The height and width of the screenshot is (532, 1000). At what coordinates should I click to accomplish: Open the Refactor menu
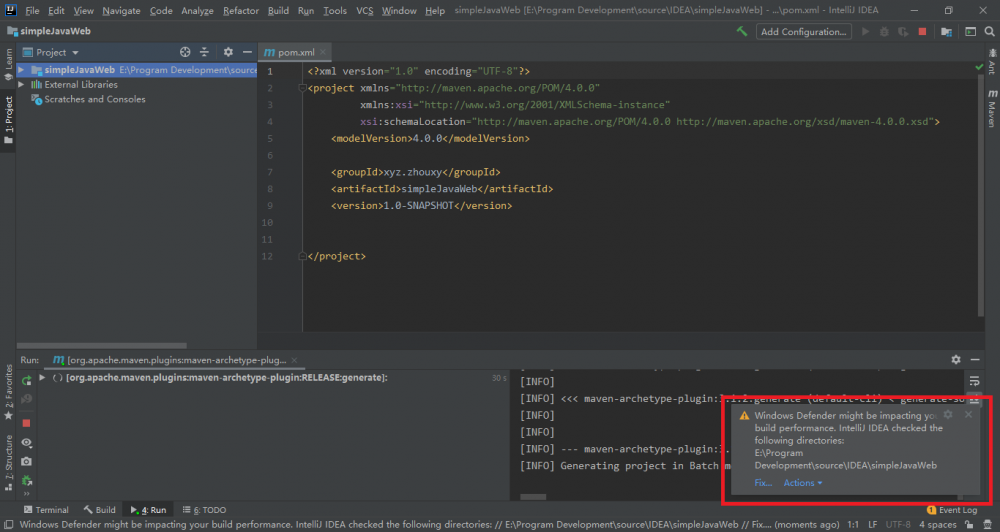tap(240, 11)
